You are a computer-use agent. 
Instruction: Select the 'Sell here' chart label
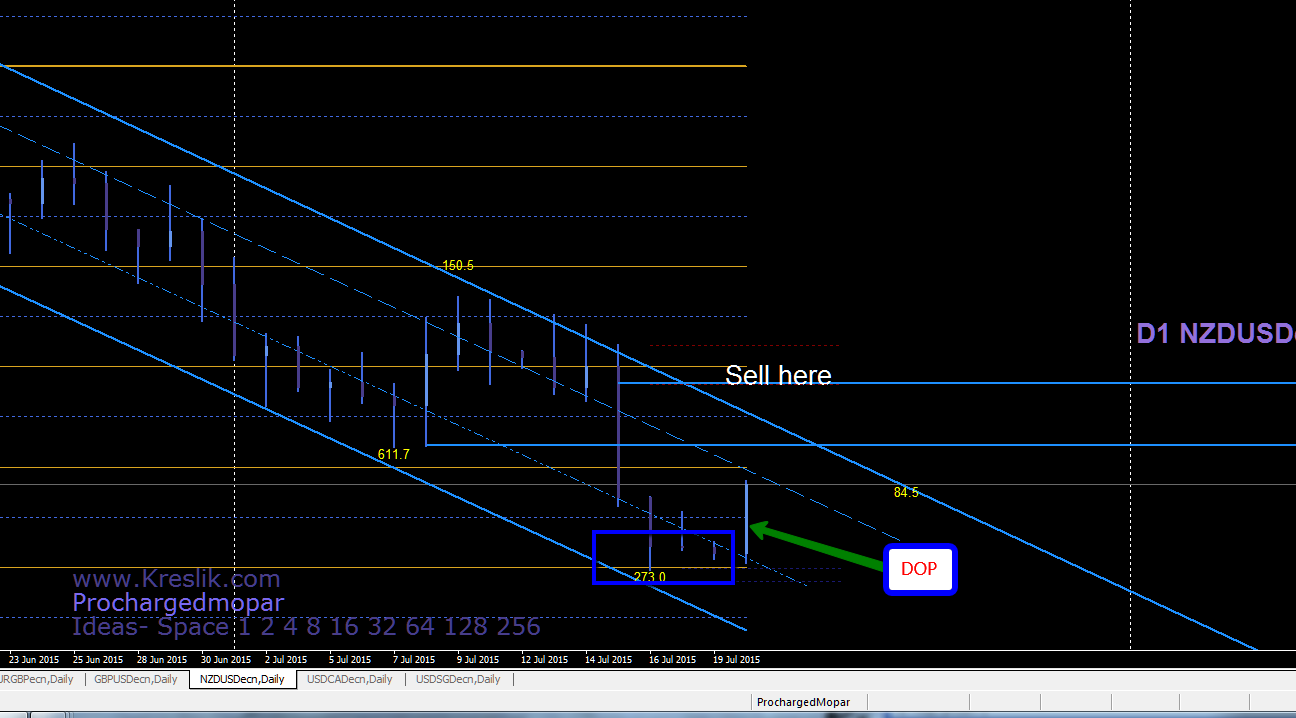pyautogui.click(x=778, y=375)
